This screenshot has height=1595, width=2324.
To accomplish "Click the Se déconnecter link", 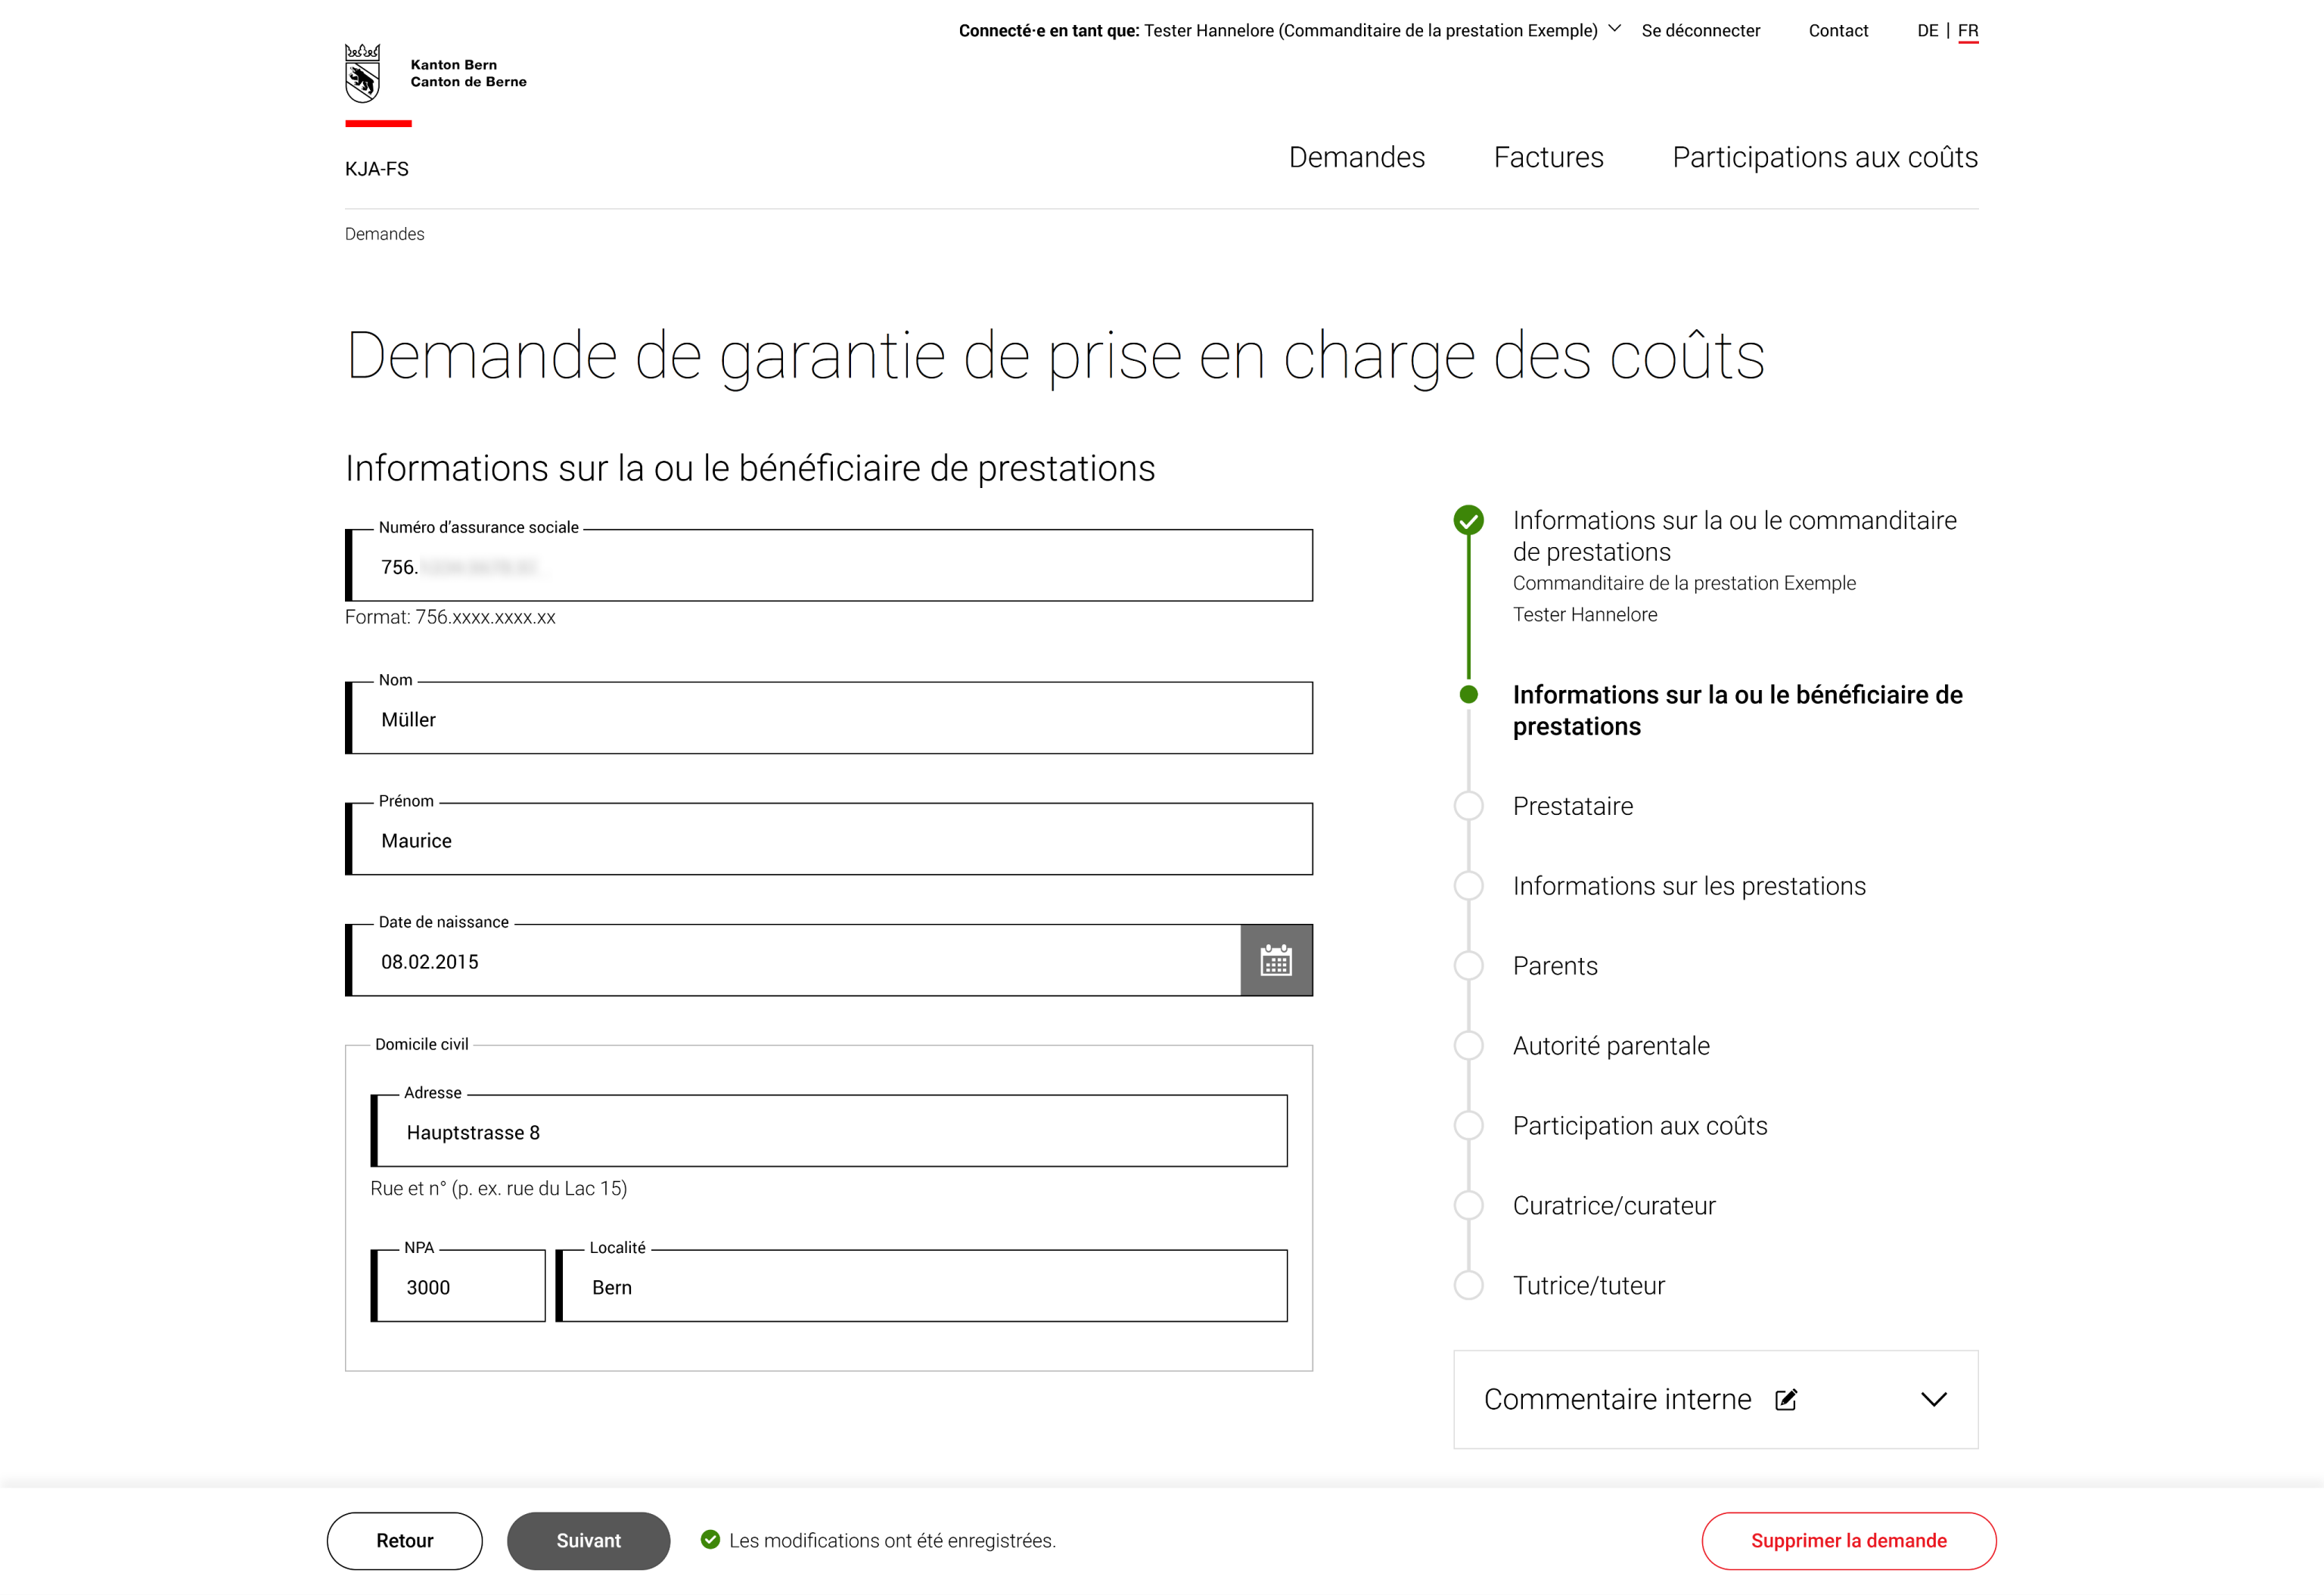I will (x=1700, y=31).
